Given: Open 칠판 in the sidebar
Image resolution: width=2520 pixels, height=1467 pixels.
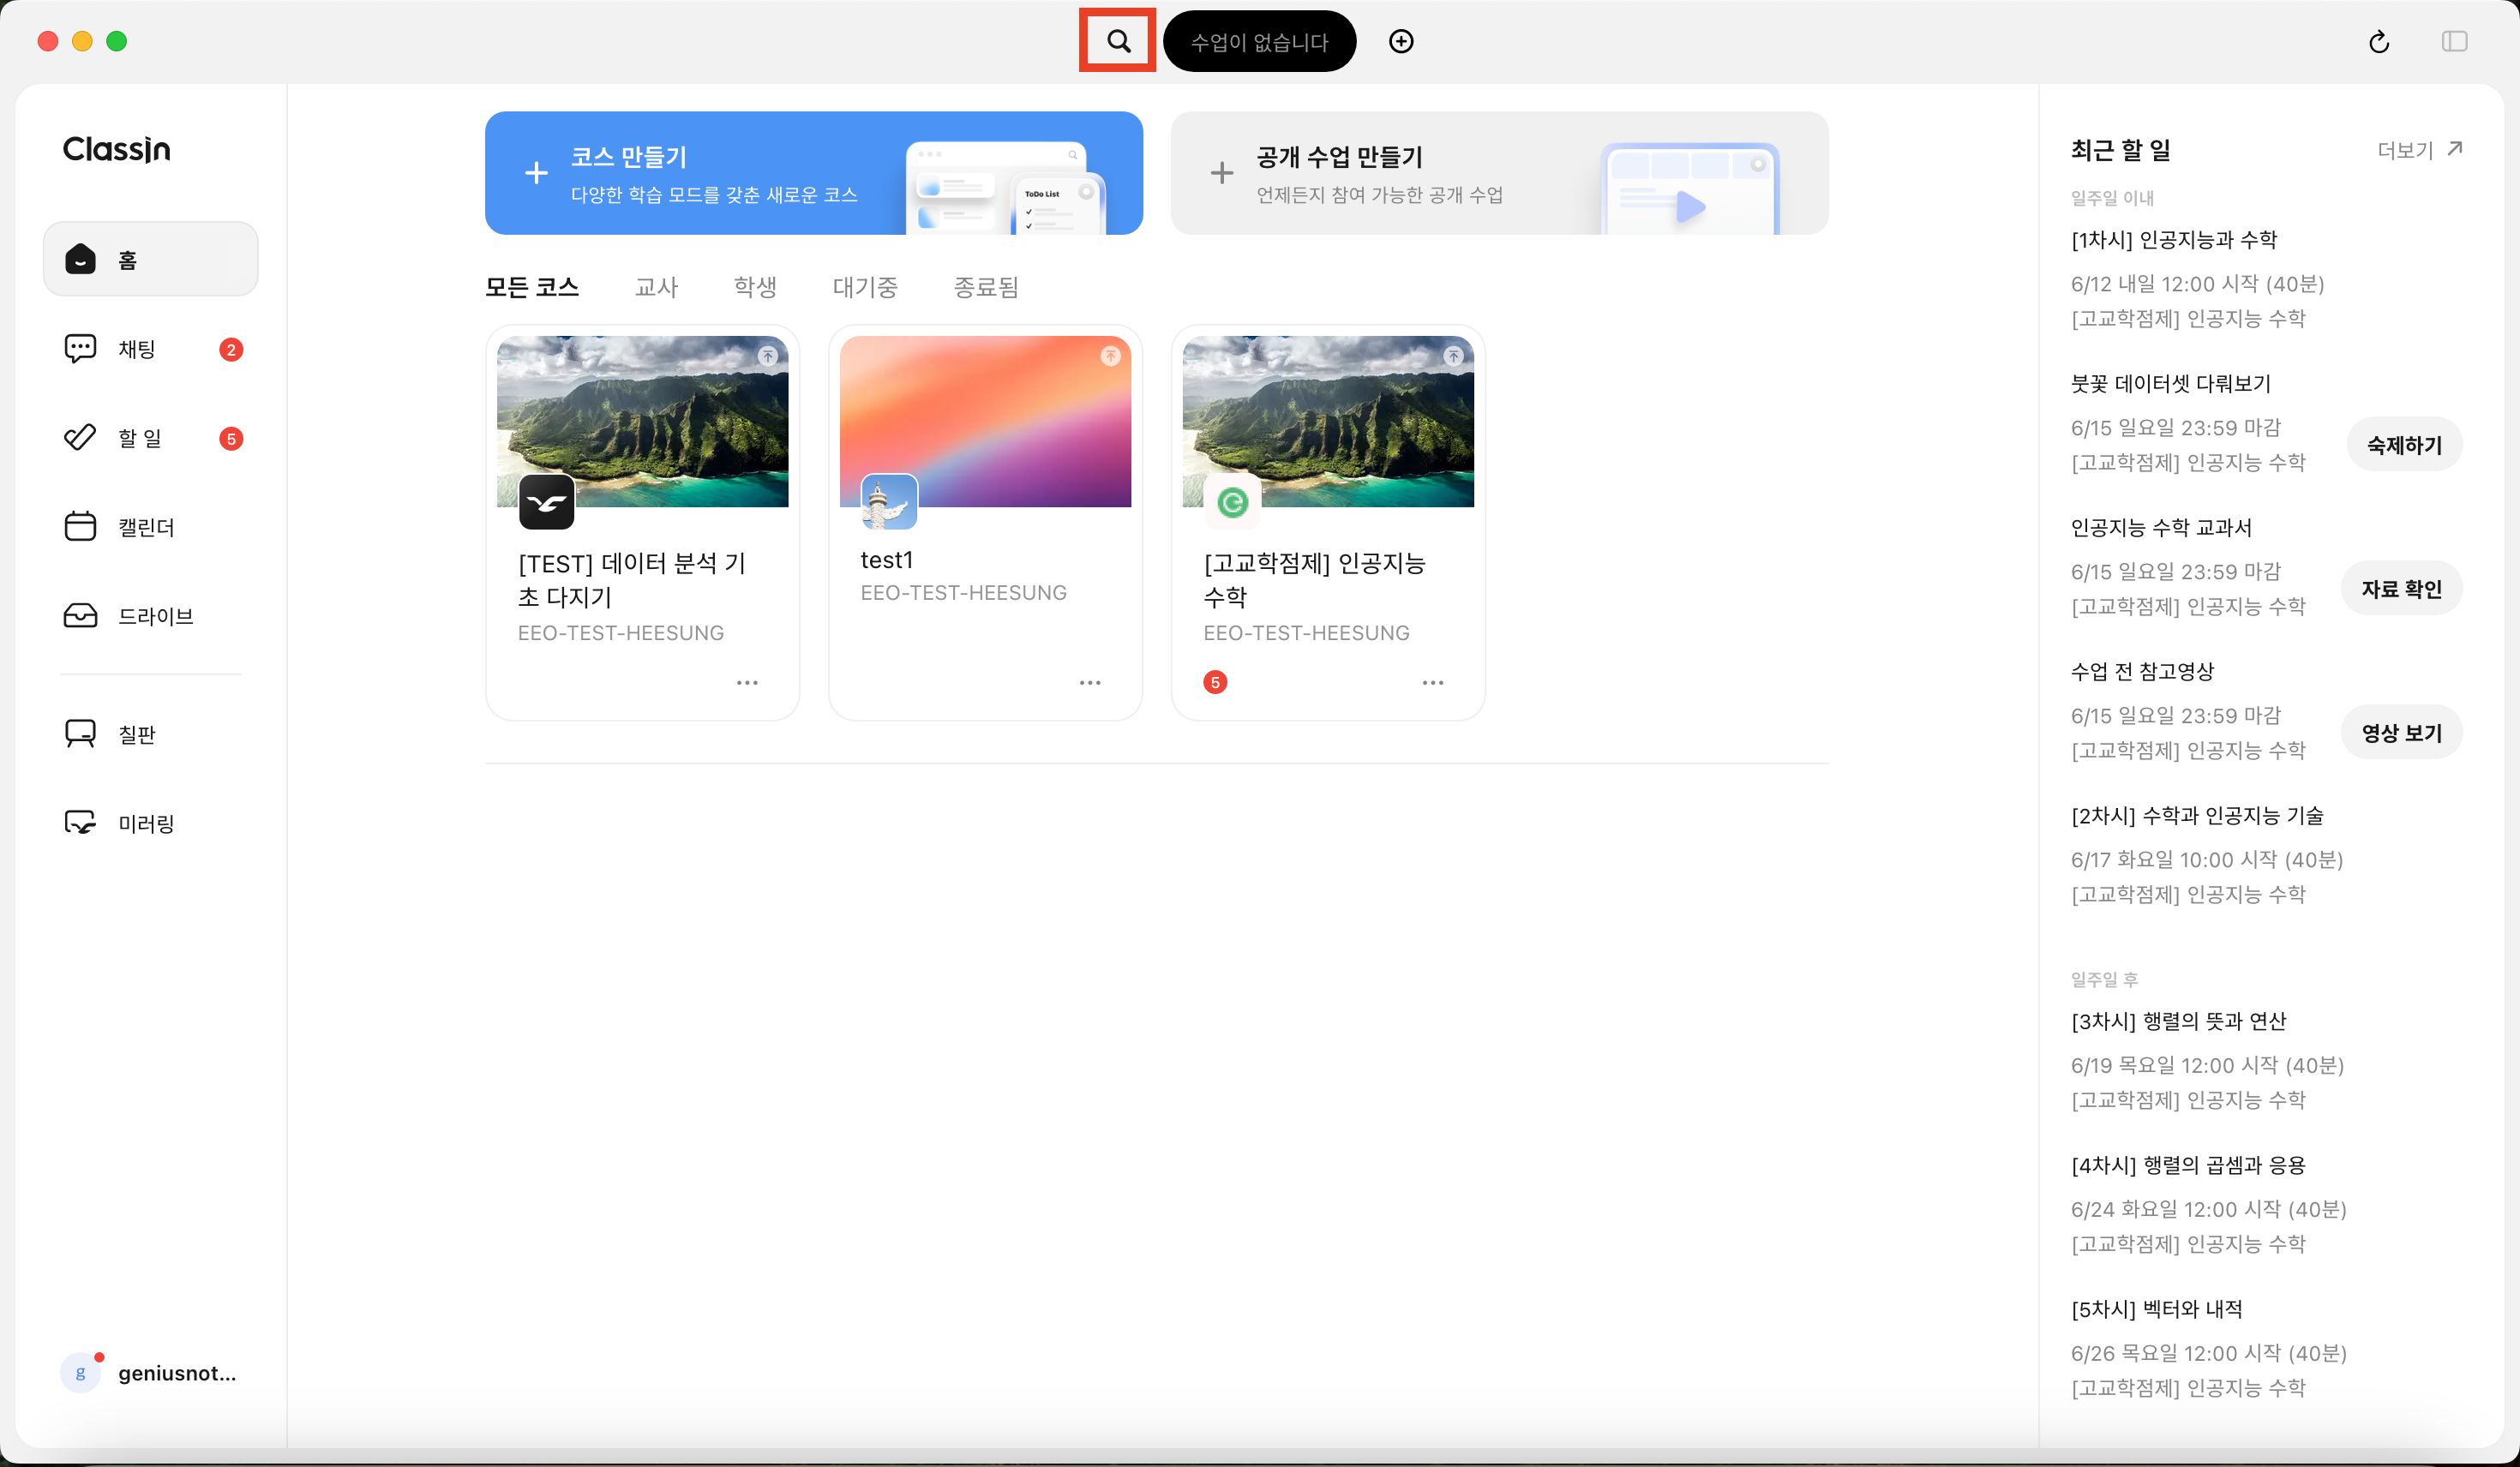Looking at the screenshot, I should 151,734.
